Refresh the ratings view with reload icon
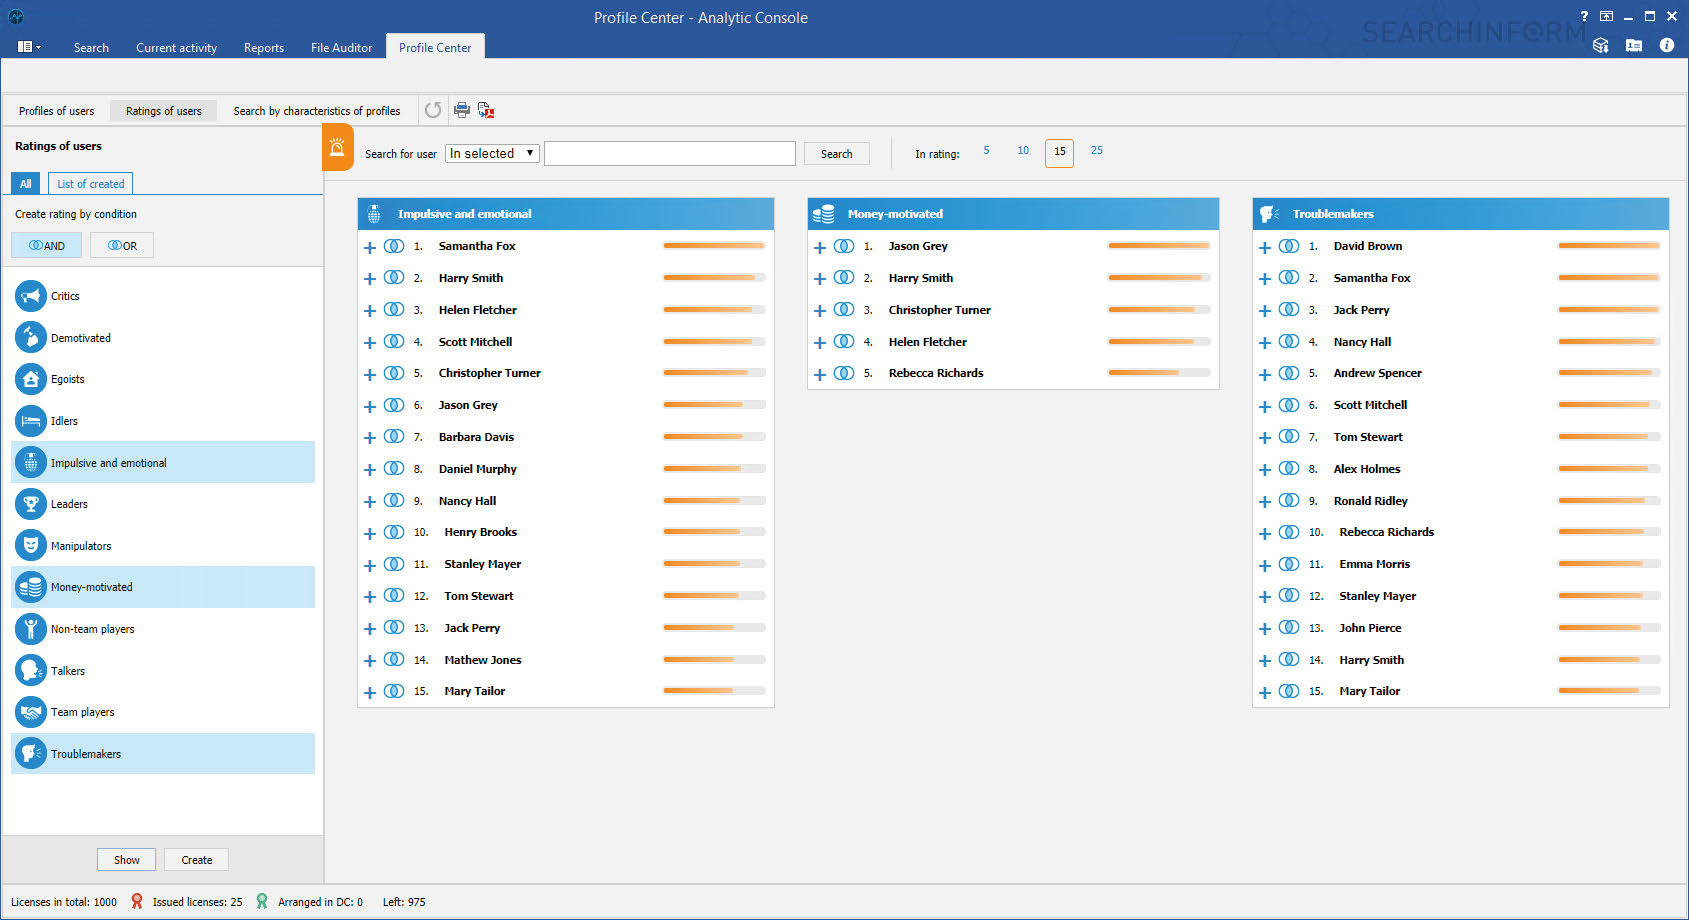Screen dimensions: 1689x920 click(432, 110)
